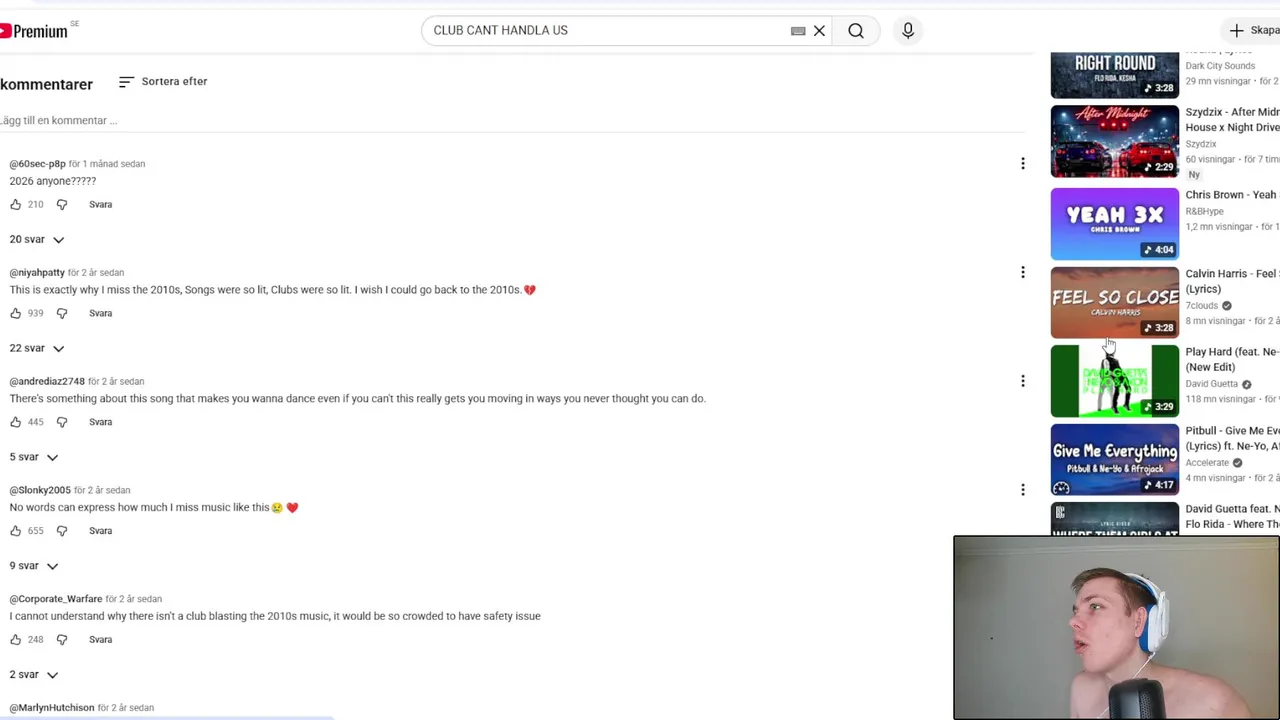Like the @Slonky2005 comment
The image size is (1280, 720).
[x=16, y=532]
